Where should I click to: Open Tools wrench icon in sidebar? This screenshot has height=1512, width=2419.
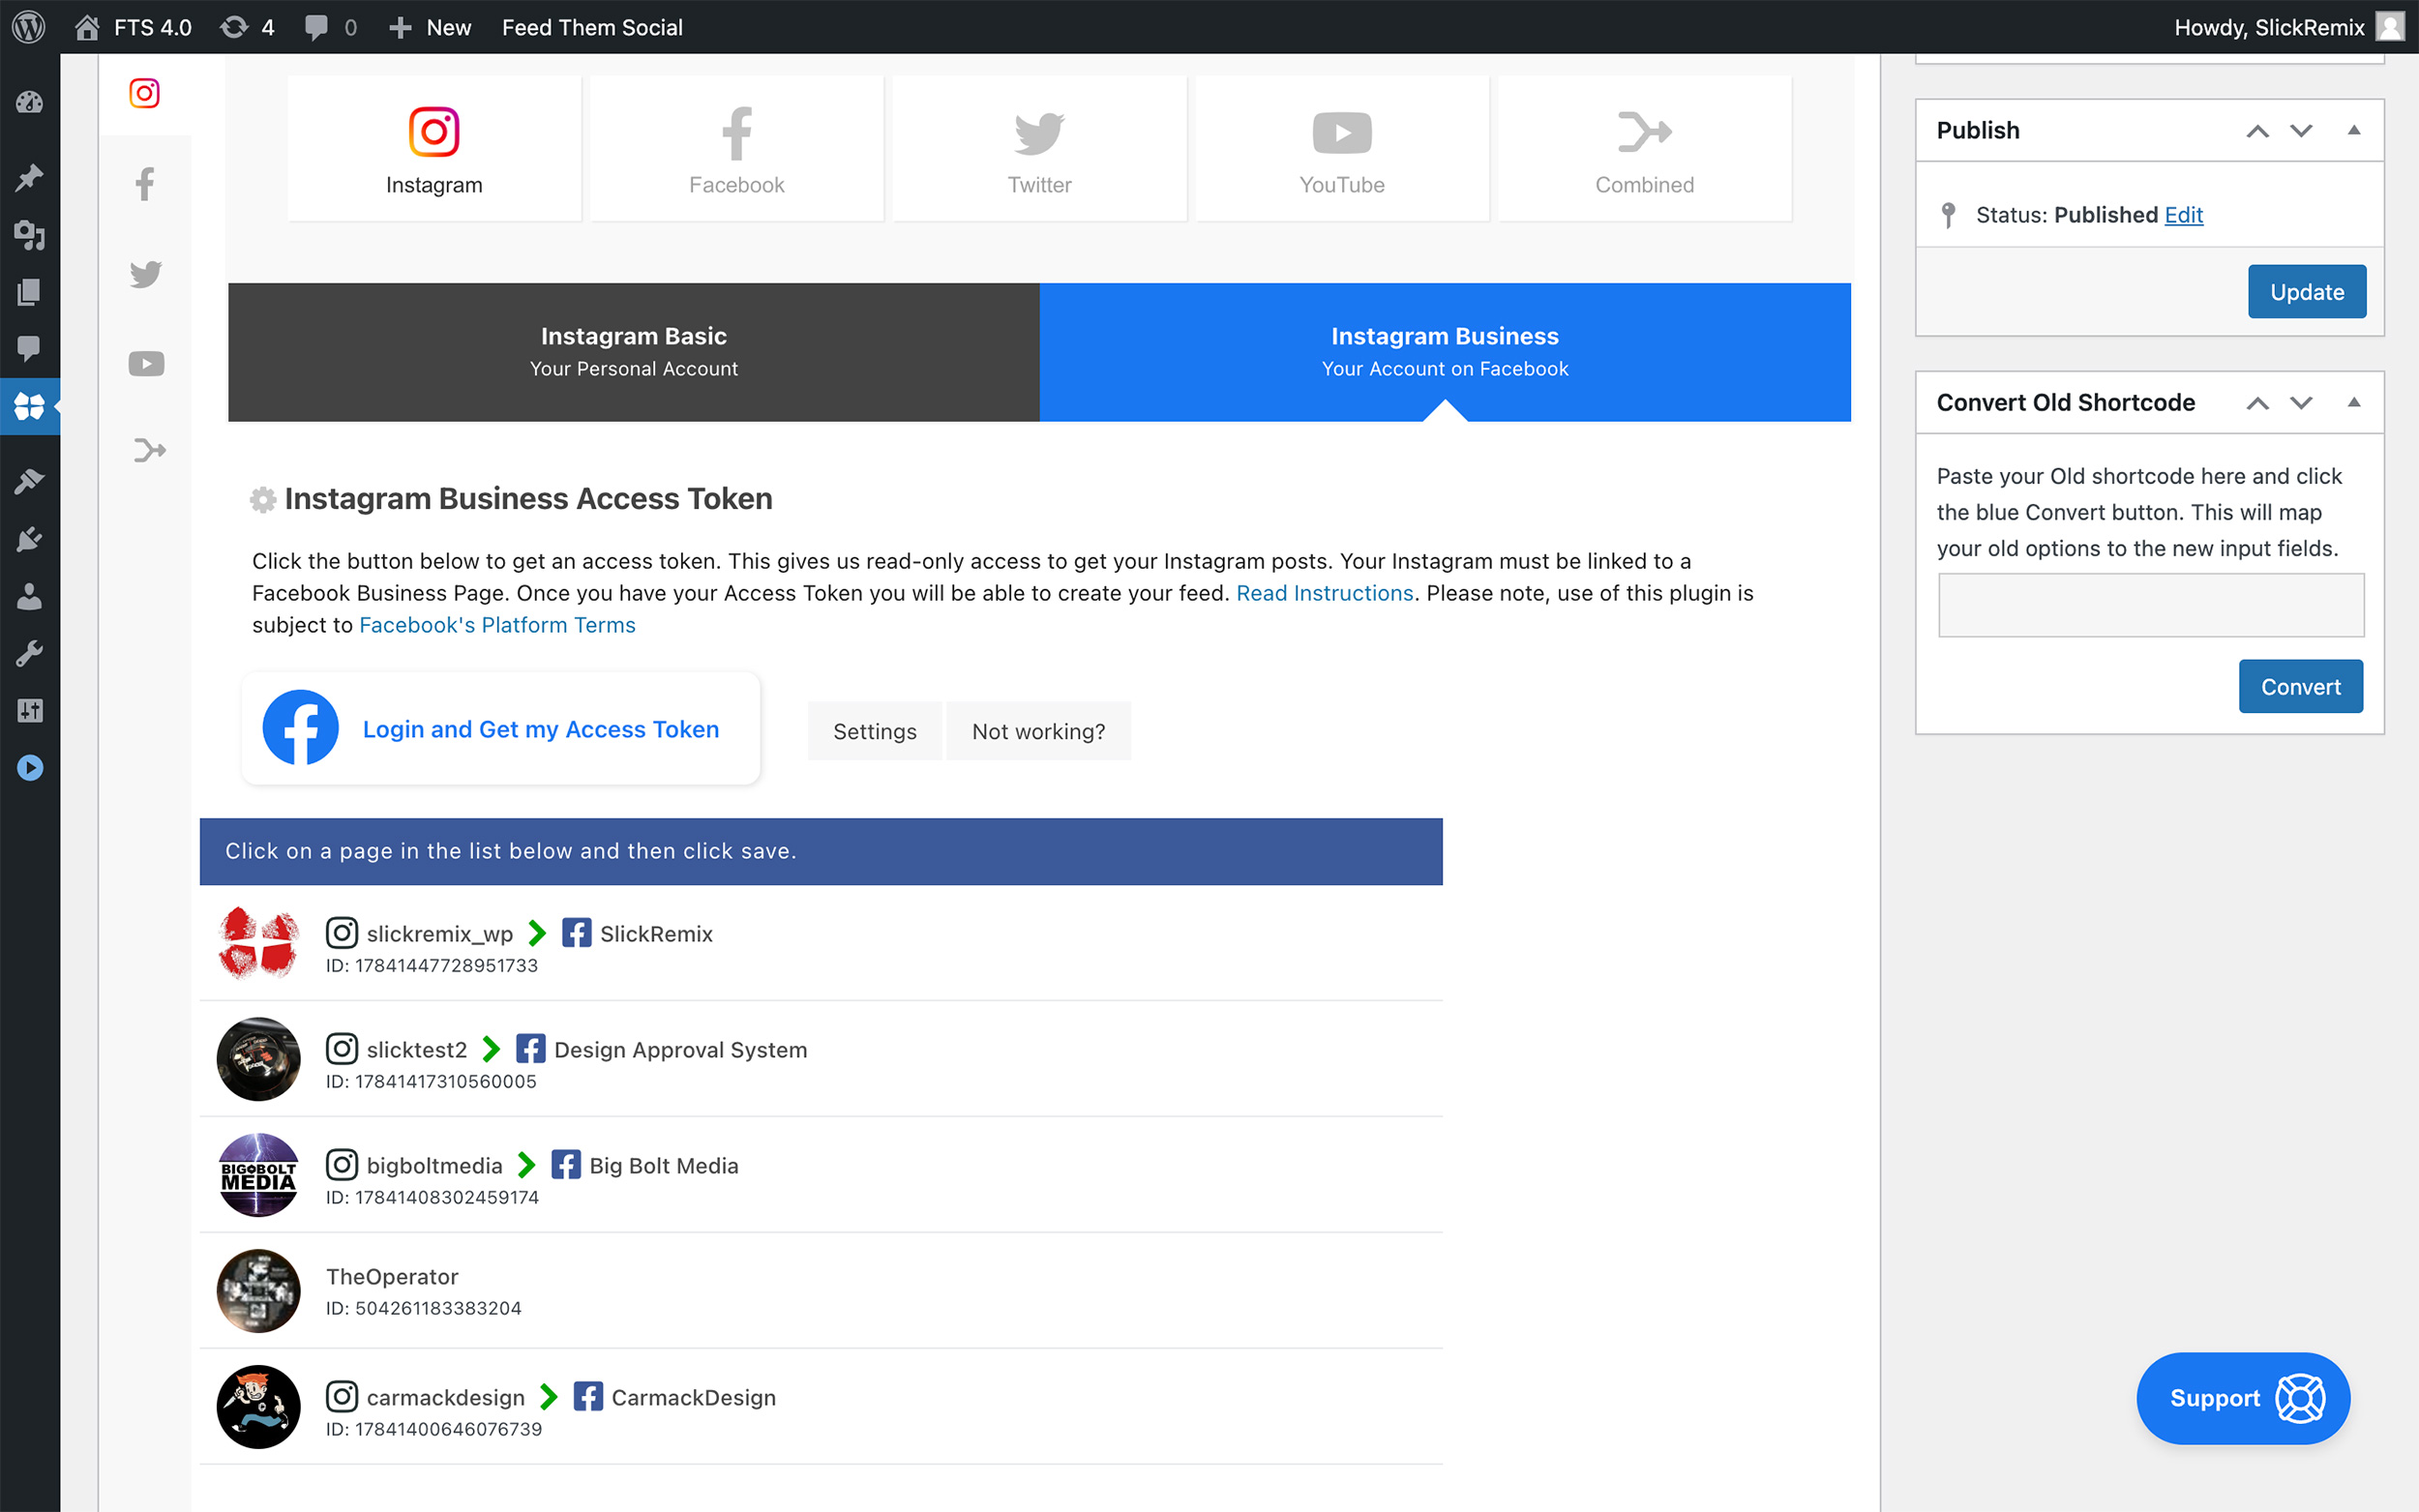[x=29, y=653]
